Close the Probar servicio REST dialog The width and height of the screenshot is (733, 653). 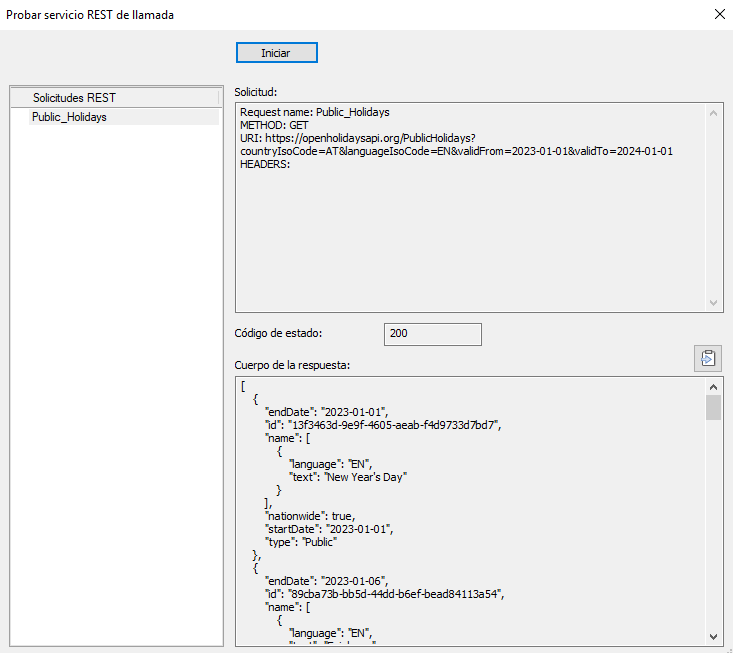[x=719, y=14]
